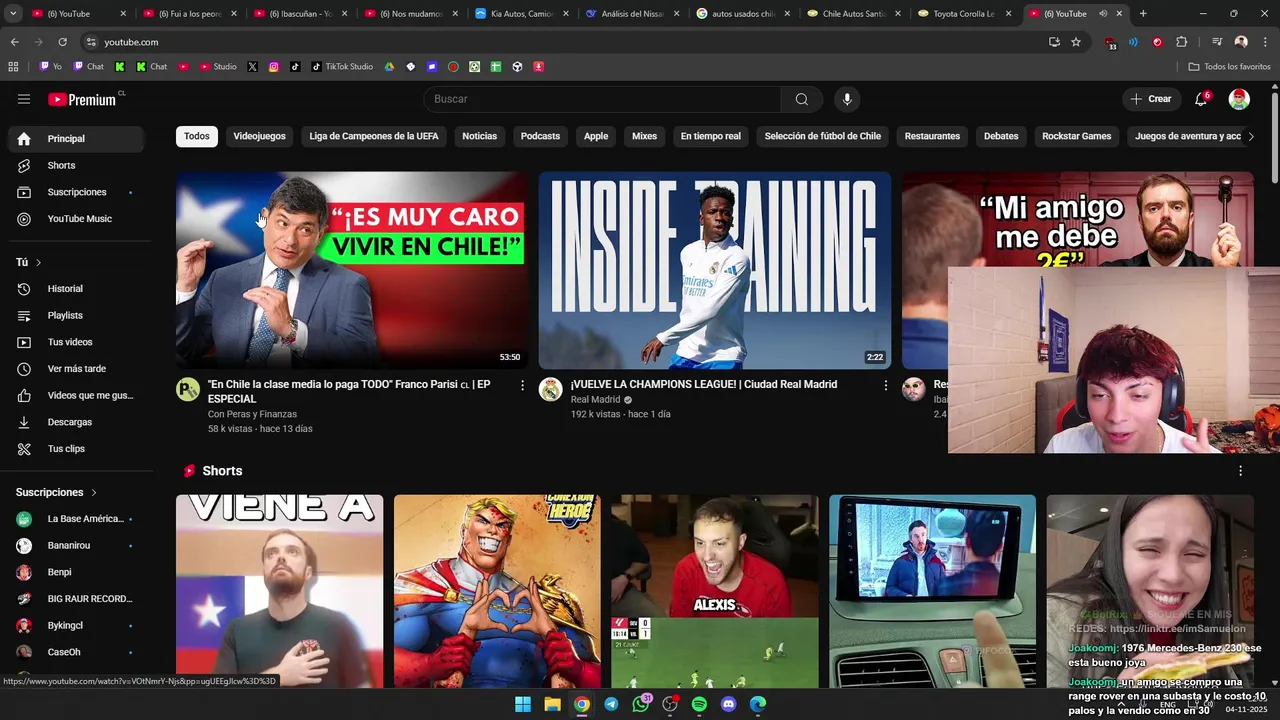
Task: Open Descargas in the sidebar
Action: (76, 422)
